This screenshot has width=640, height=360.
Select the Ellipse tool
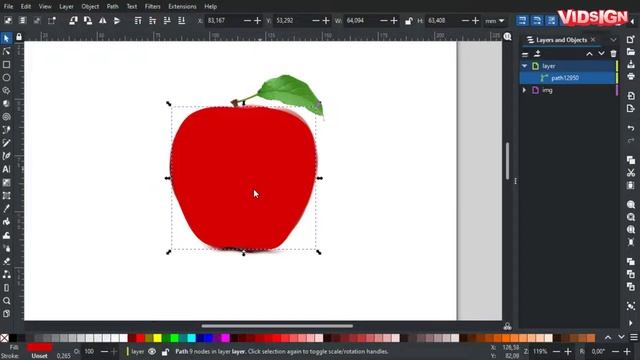(6, 78)
